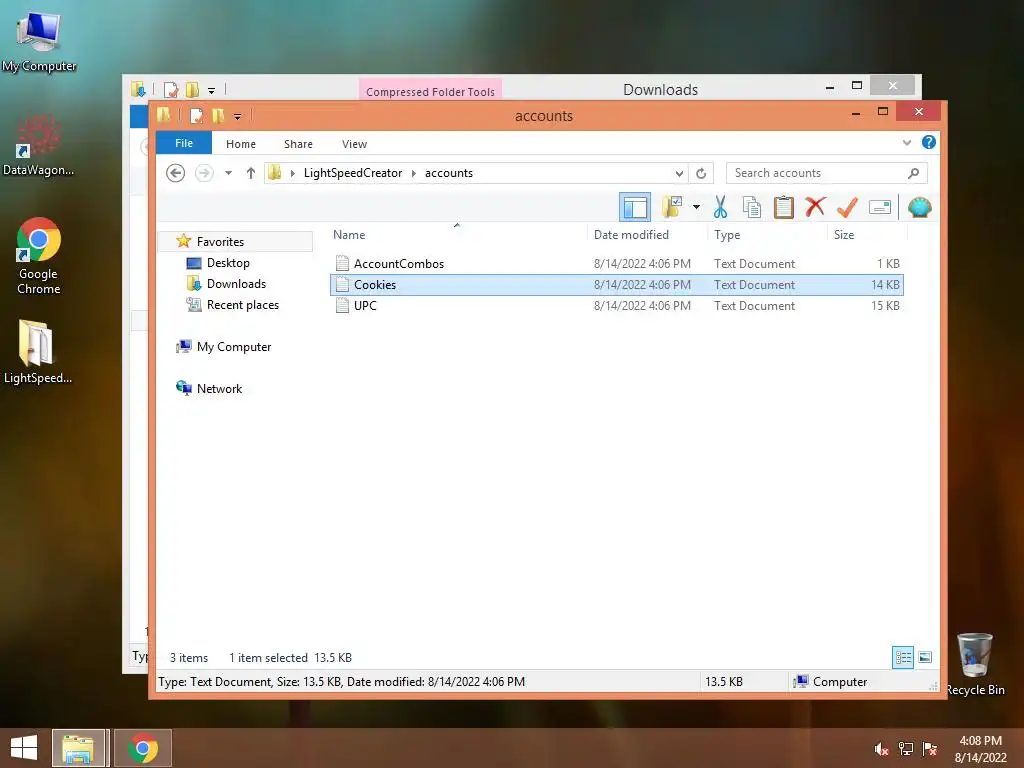Open the Home ribbon tab

pos(240,144)
